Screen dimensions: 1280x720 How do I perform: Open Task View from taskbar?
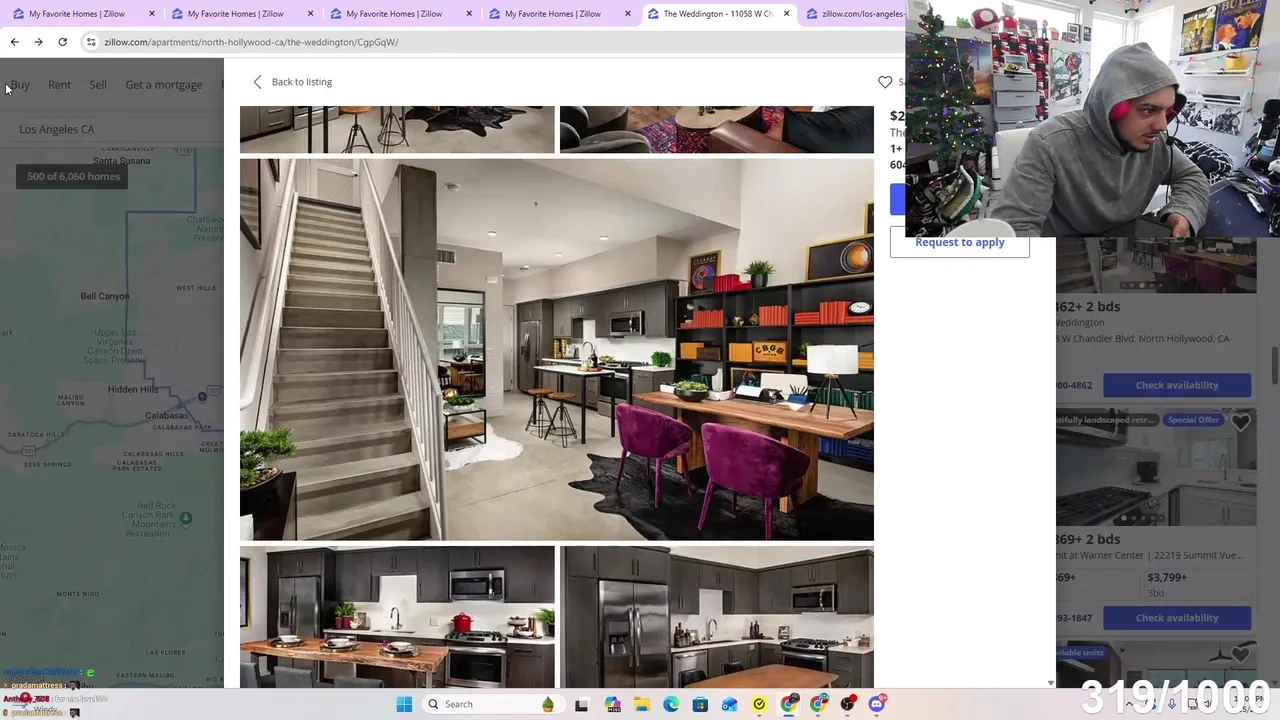click(581, 704)
